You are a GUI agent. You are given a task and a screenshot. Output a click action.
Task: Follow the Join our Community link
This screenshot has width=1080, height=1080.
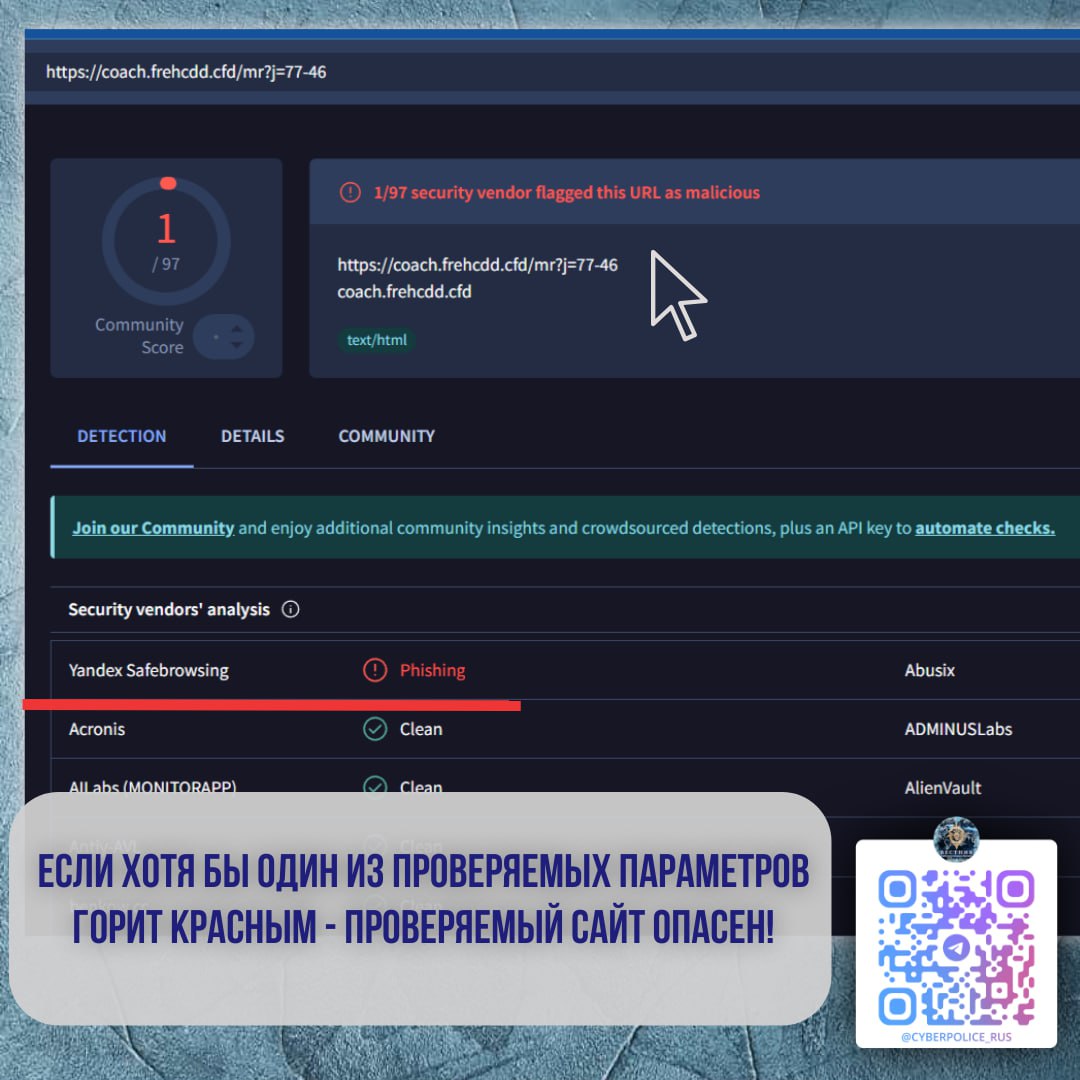pos(153,528)
